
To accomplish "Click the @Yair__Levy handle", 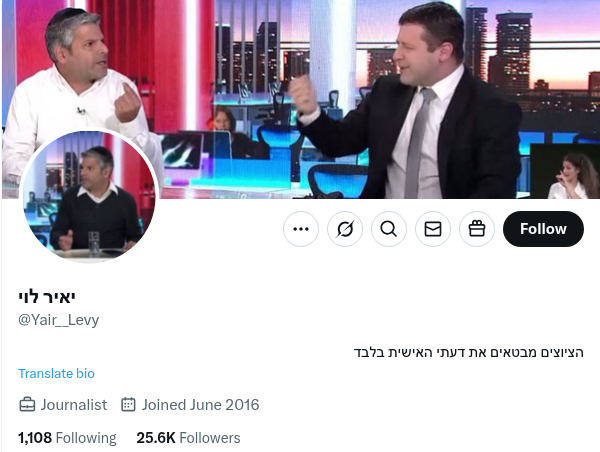I will (59, 320).
